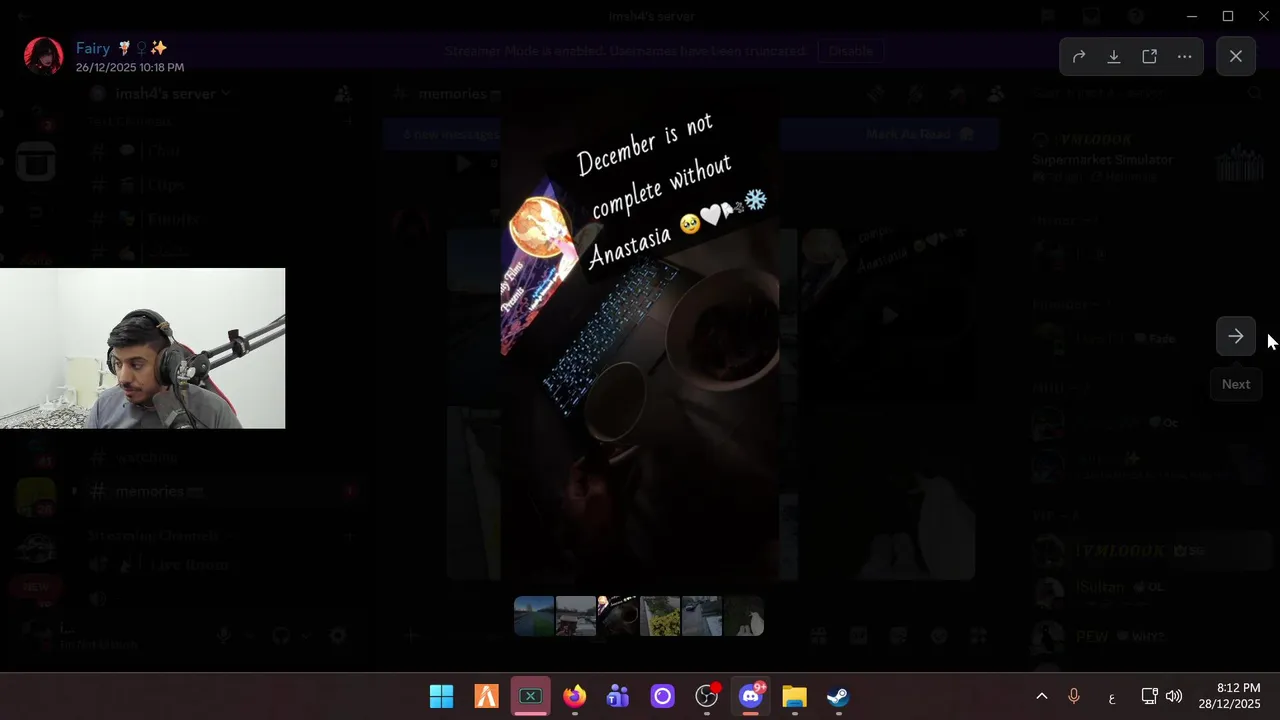Select the gray overcast scene thumbnail

[576, 616]
